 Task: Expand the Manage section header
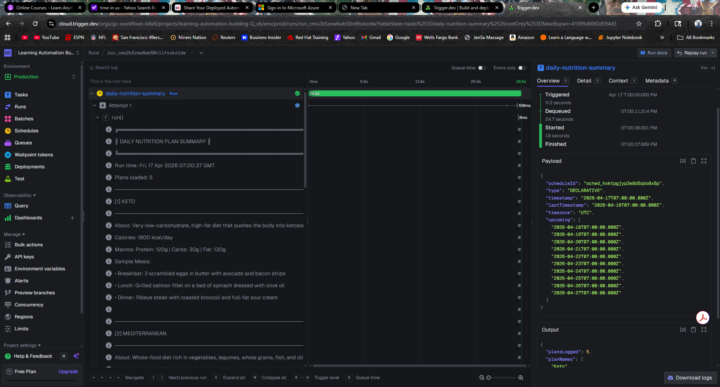(14, 234)
